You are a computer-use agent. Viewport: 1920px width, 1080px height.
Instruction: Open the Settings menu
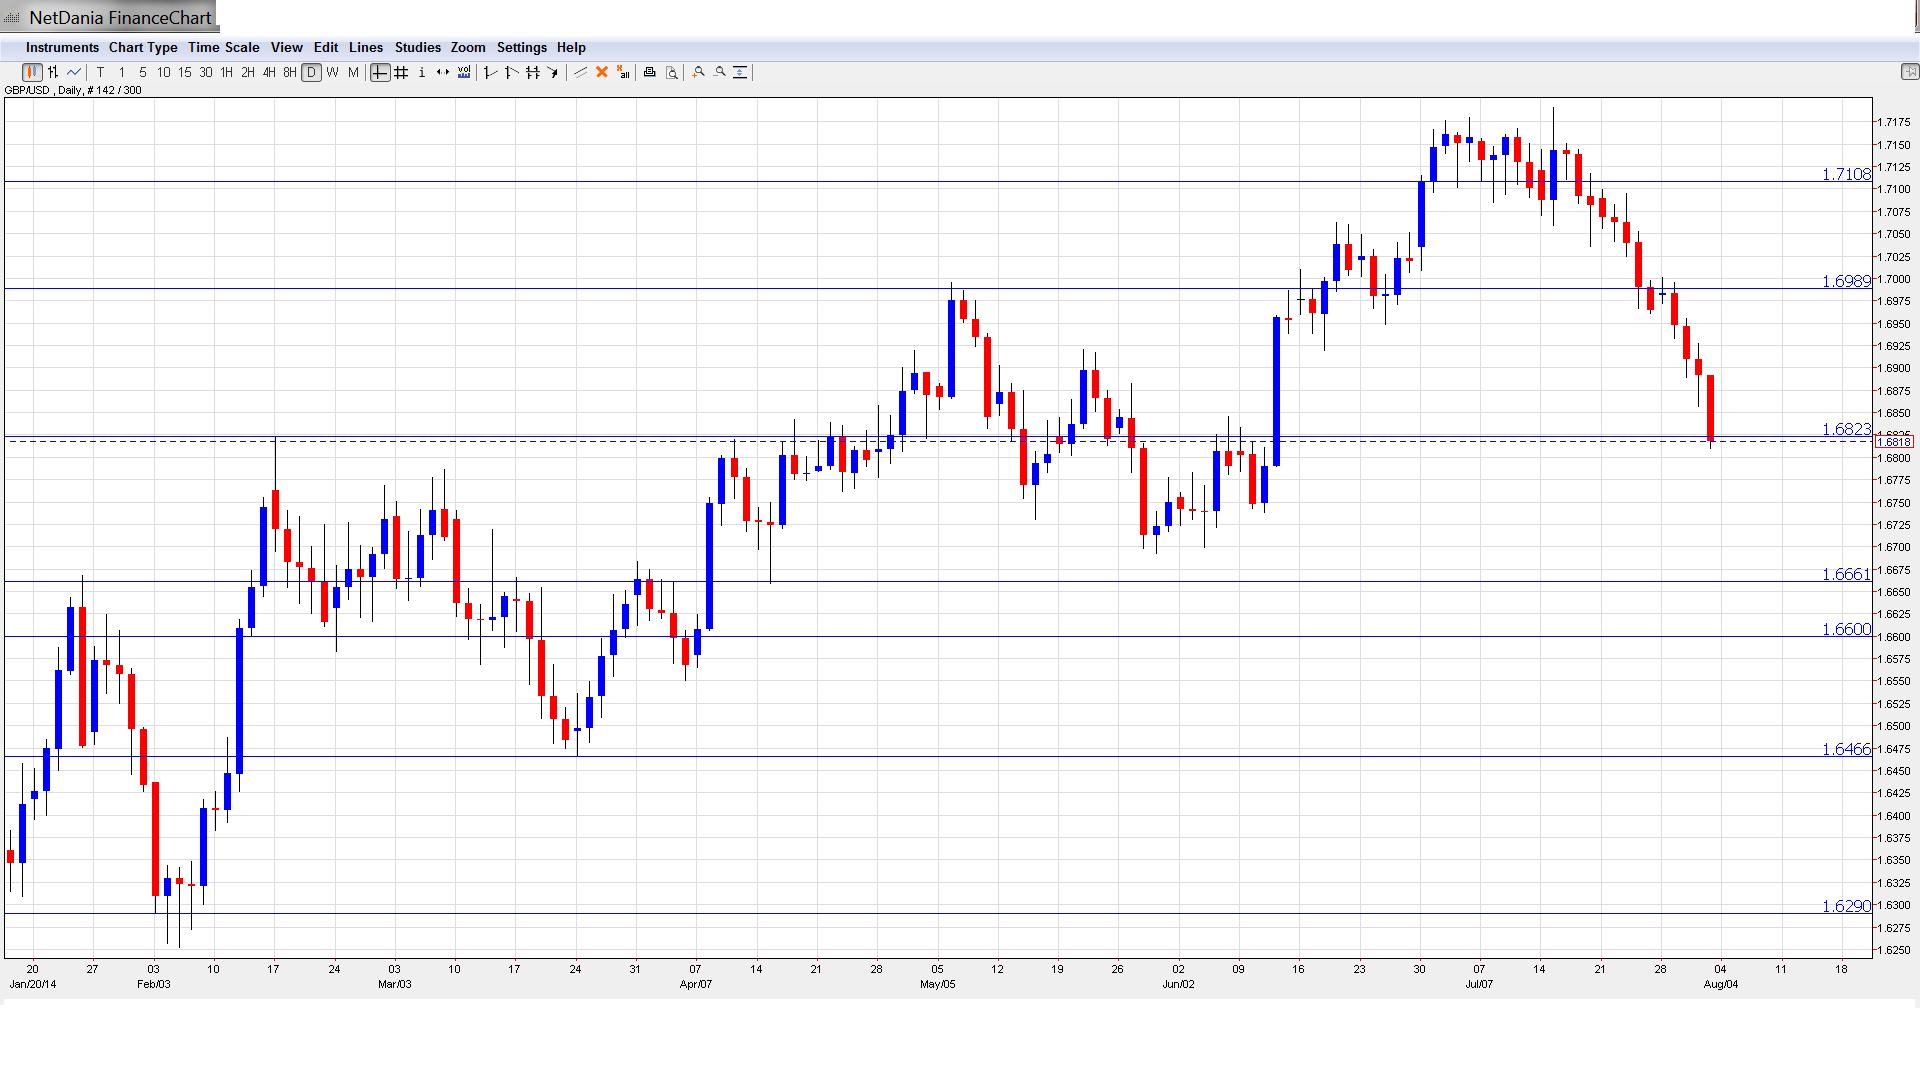coord(521,47)
